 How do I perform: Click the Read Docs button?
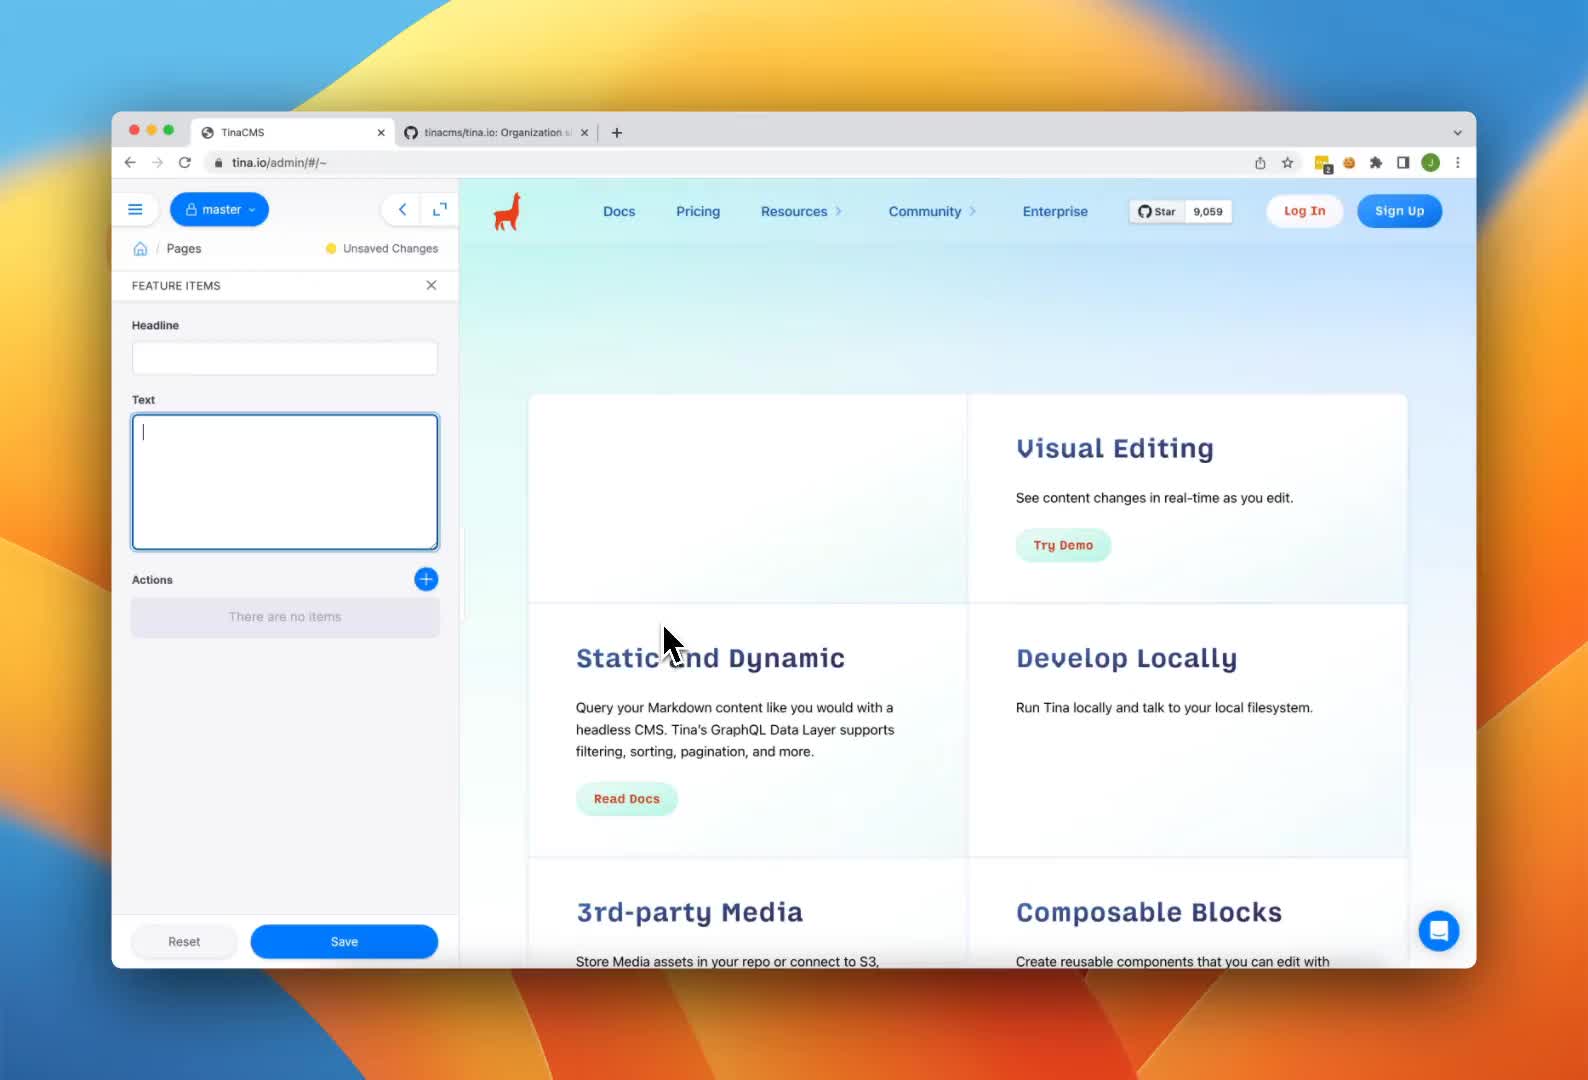point(627,799)
